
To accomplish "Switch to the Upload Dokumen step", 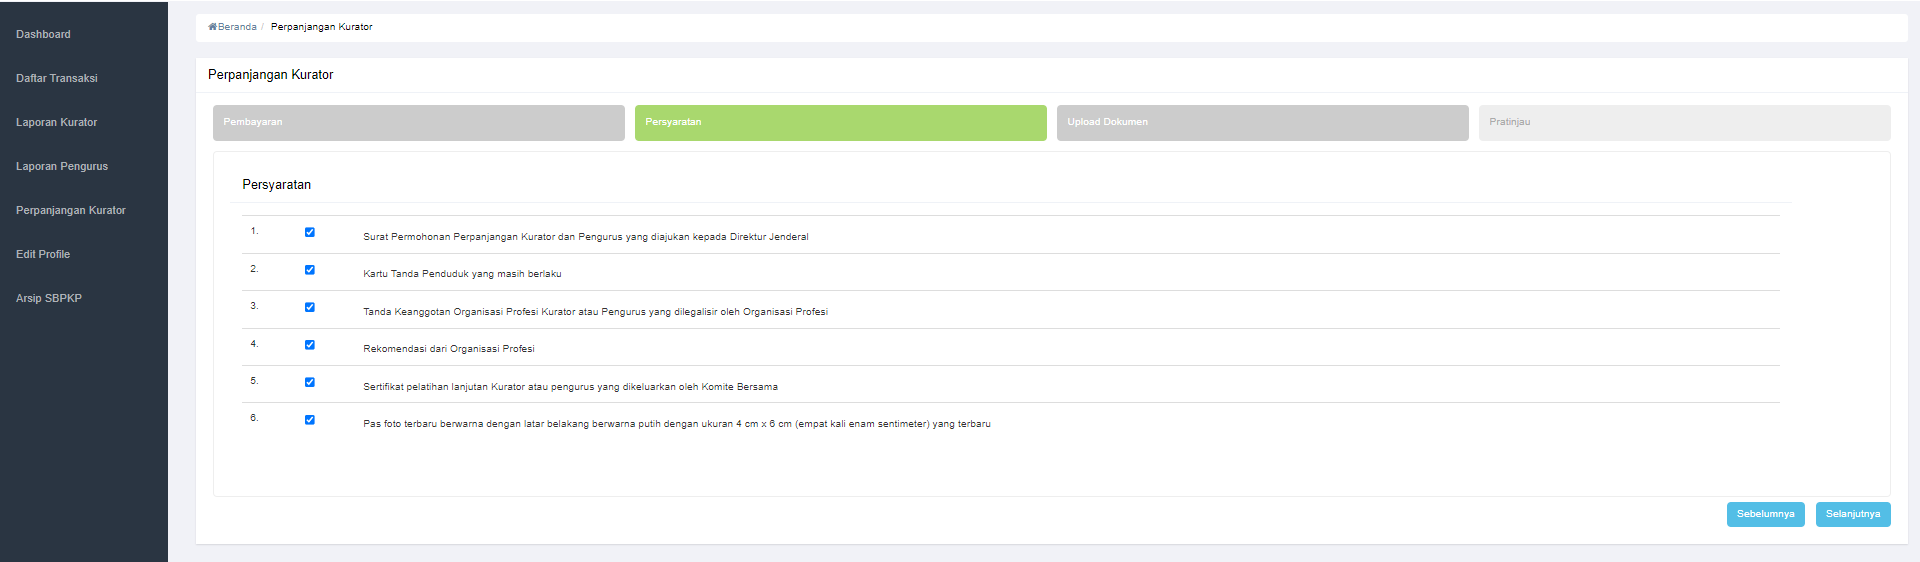I will click(1263, 122).
